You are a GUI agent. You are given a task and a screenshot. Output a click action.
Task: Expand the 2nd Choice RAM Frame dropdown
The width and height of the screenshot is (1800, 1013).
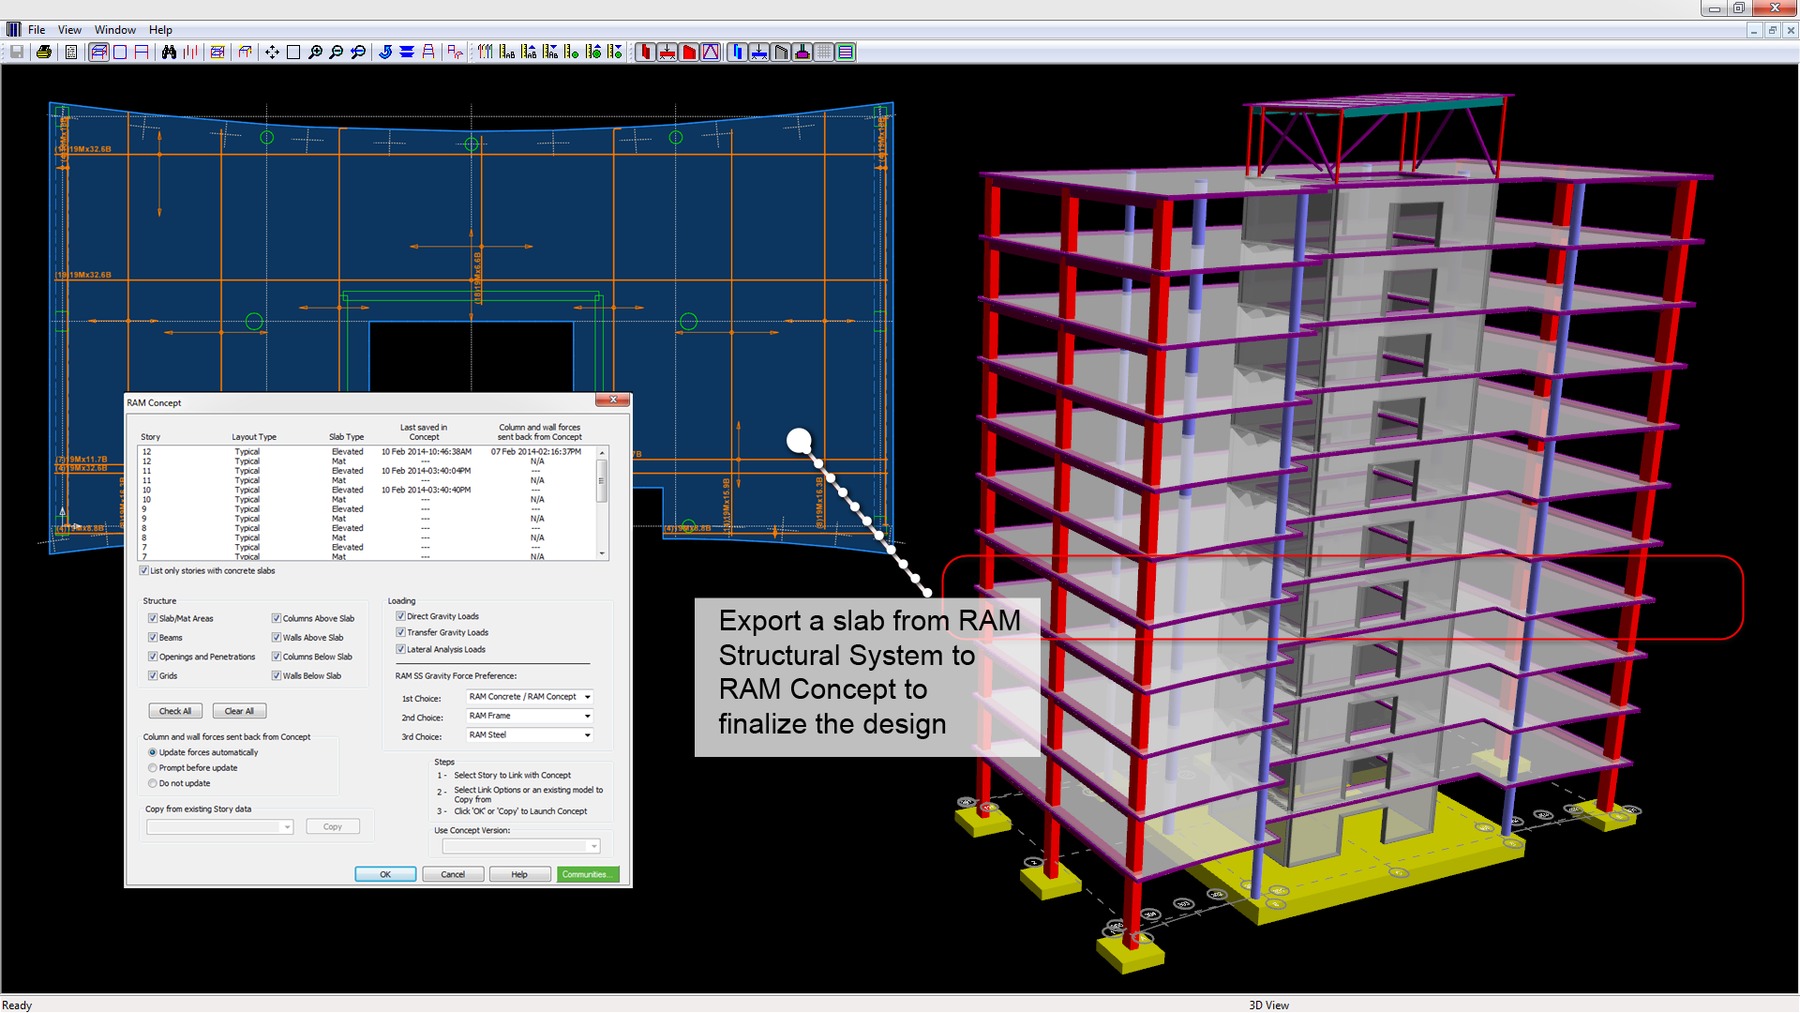[587, 716]
